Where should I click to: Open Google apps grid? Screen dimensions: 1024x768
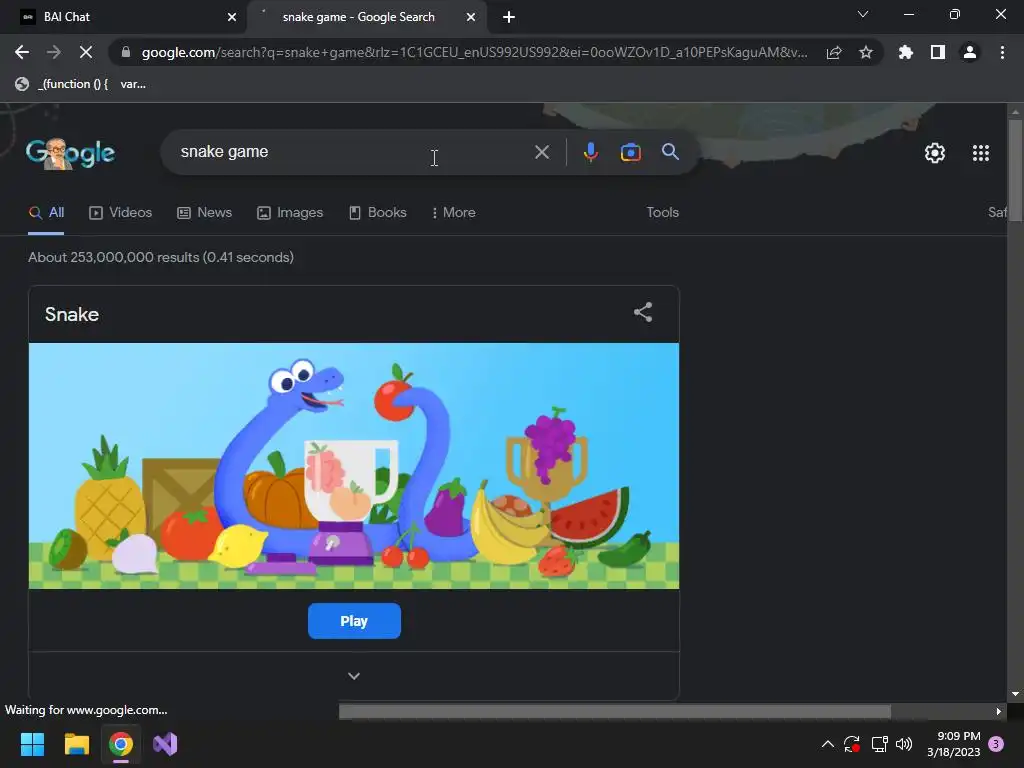[x=981, y=153]
